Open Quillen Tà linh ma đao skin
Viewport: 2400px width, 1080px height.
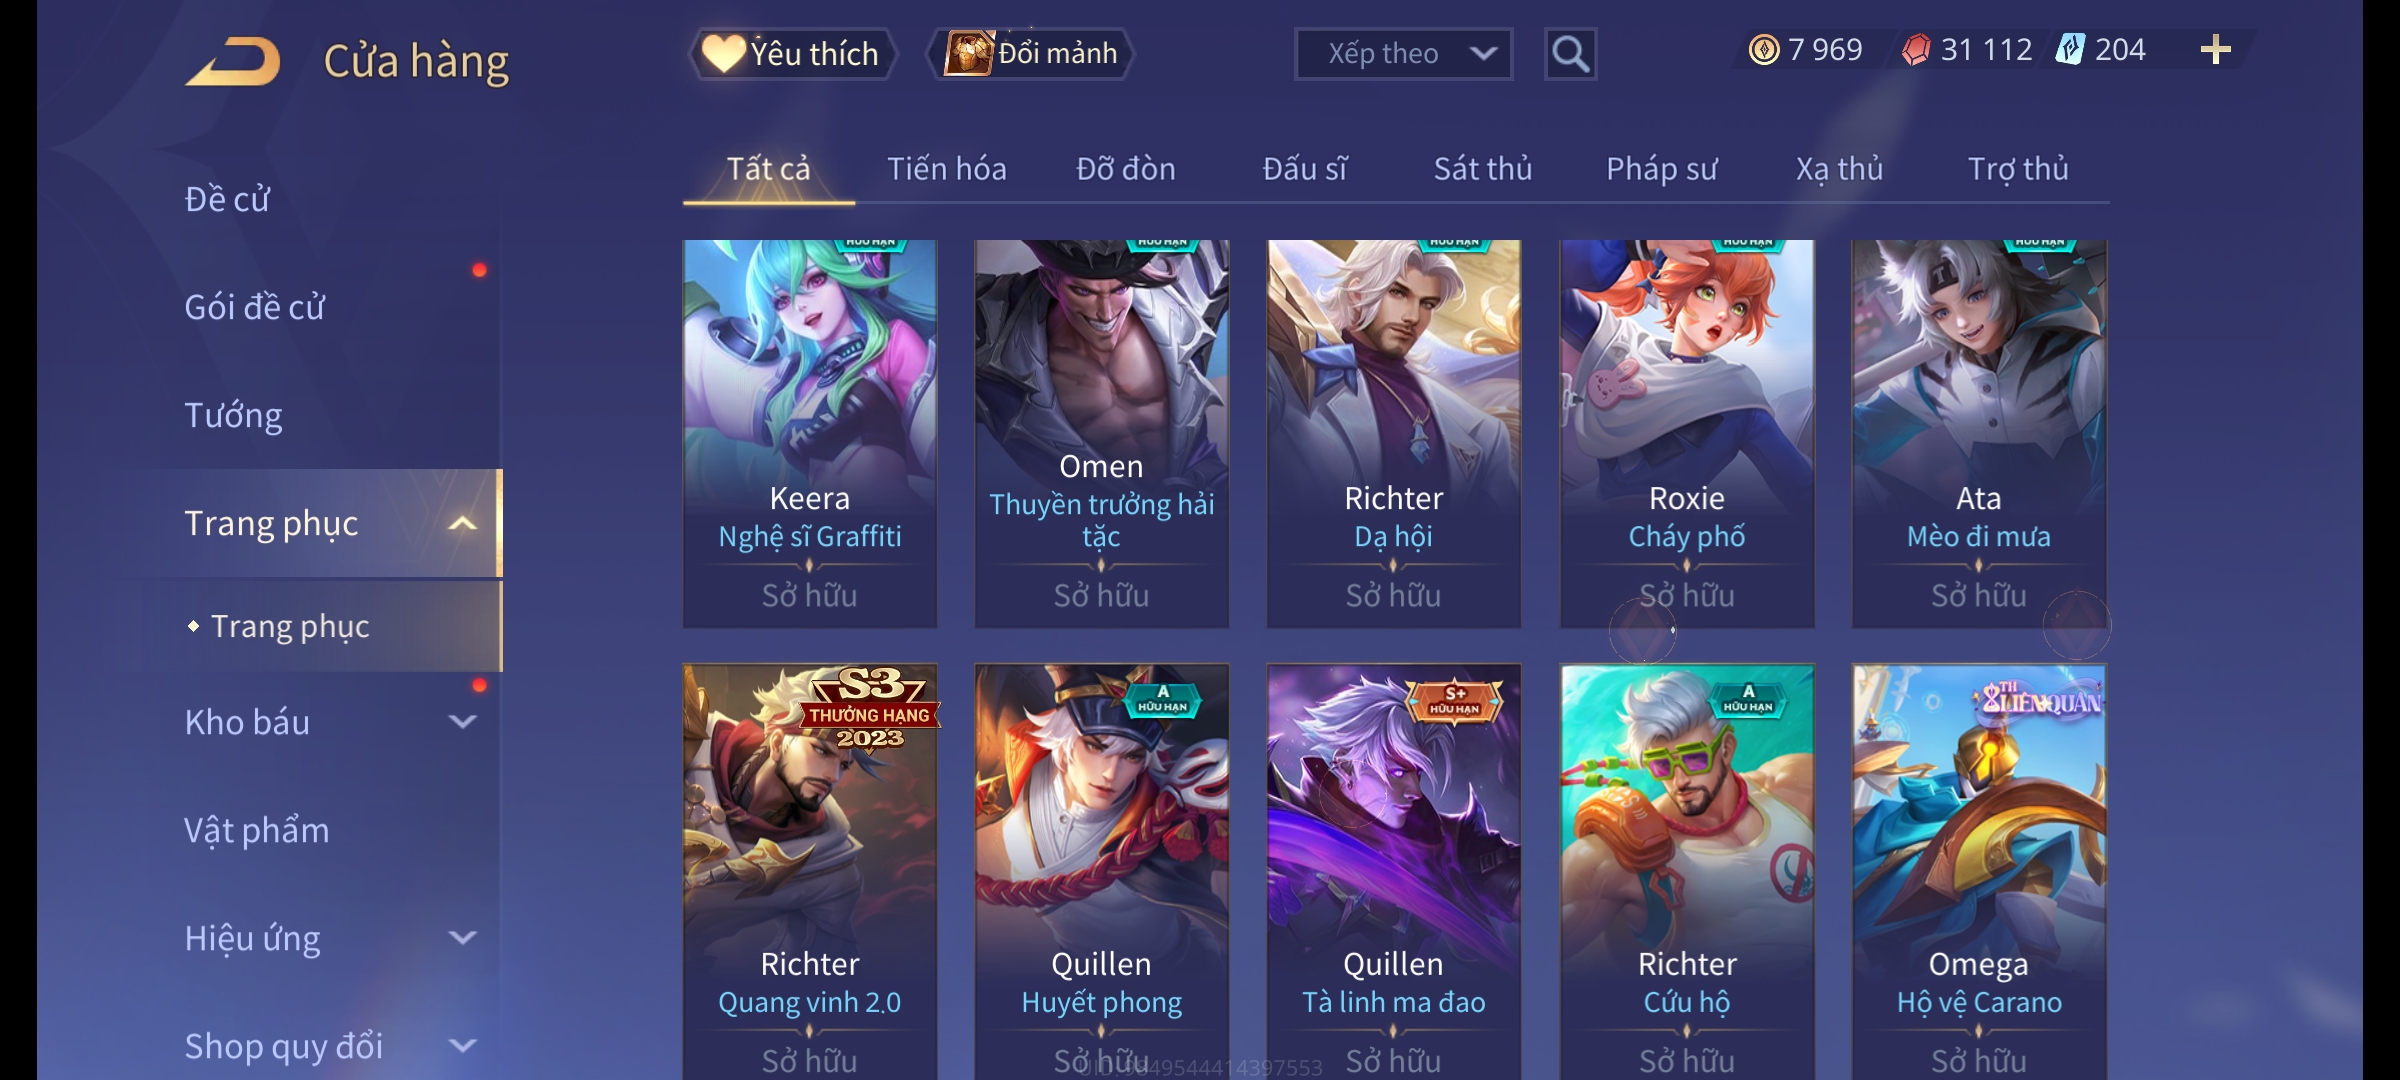1394,872
